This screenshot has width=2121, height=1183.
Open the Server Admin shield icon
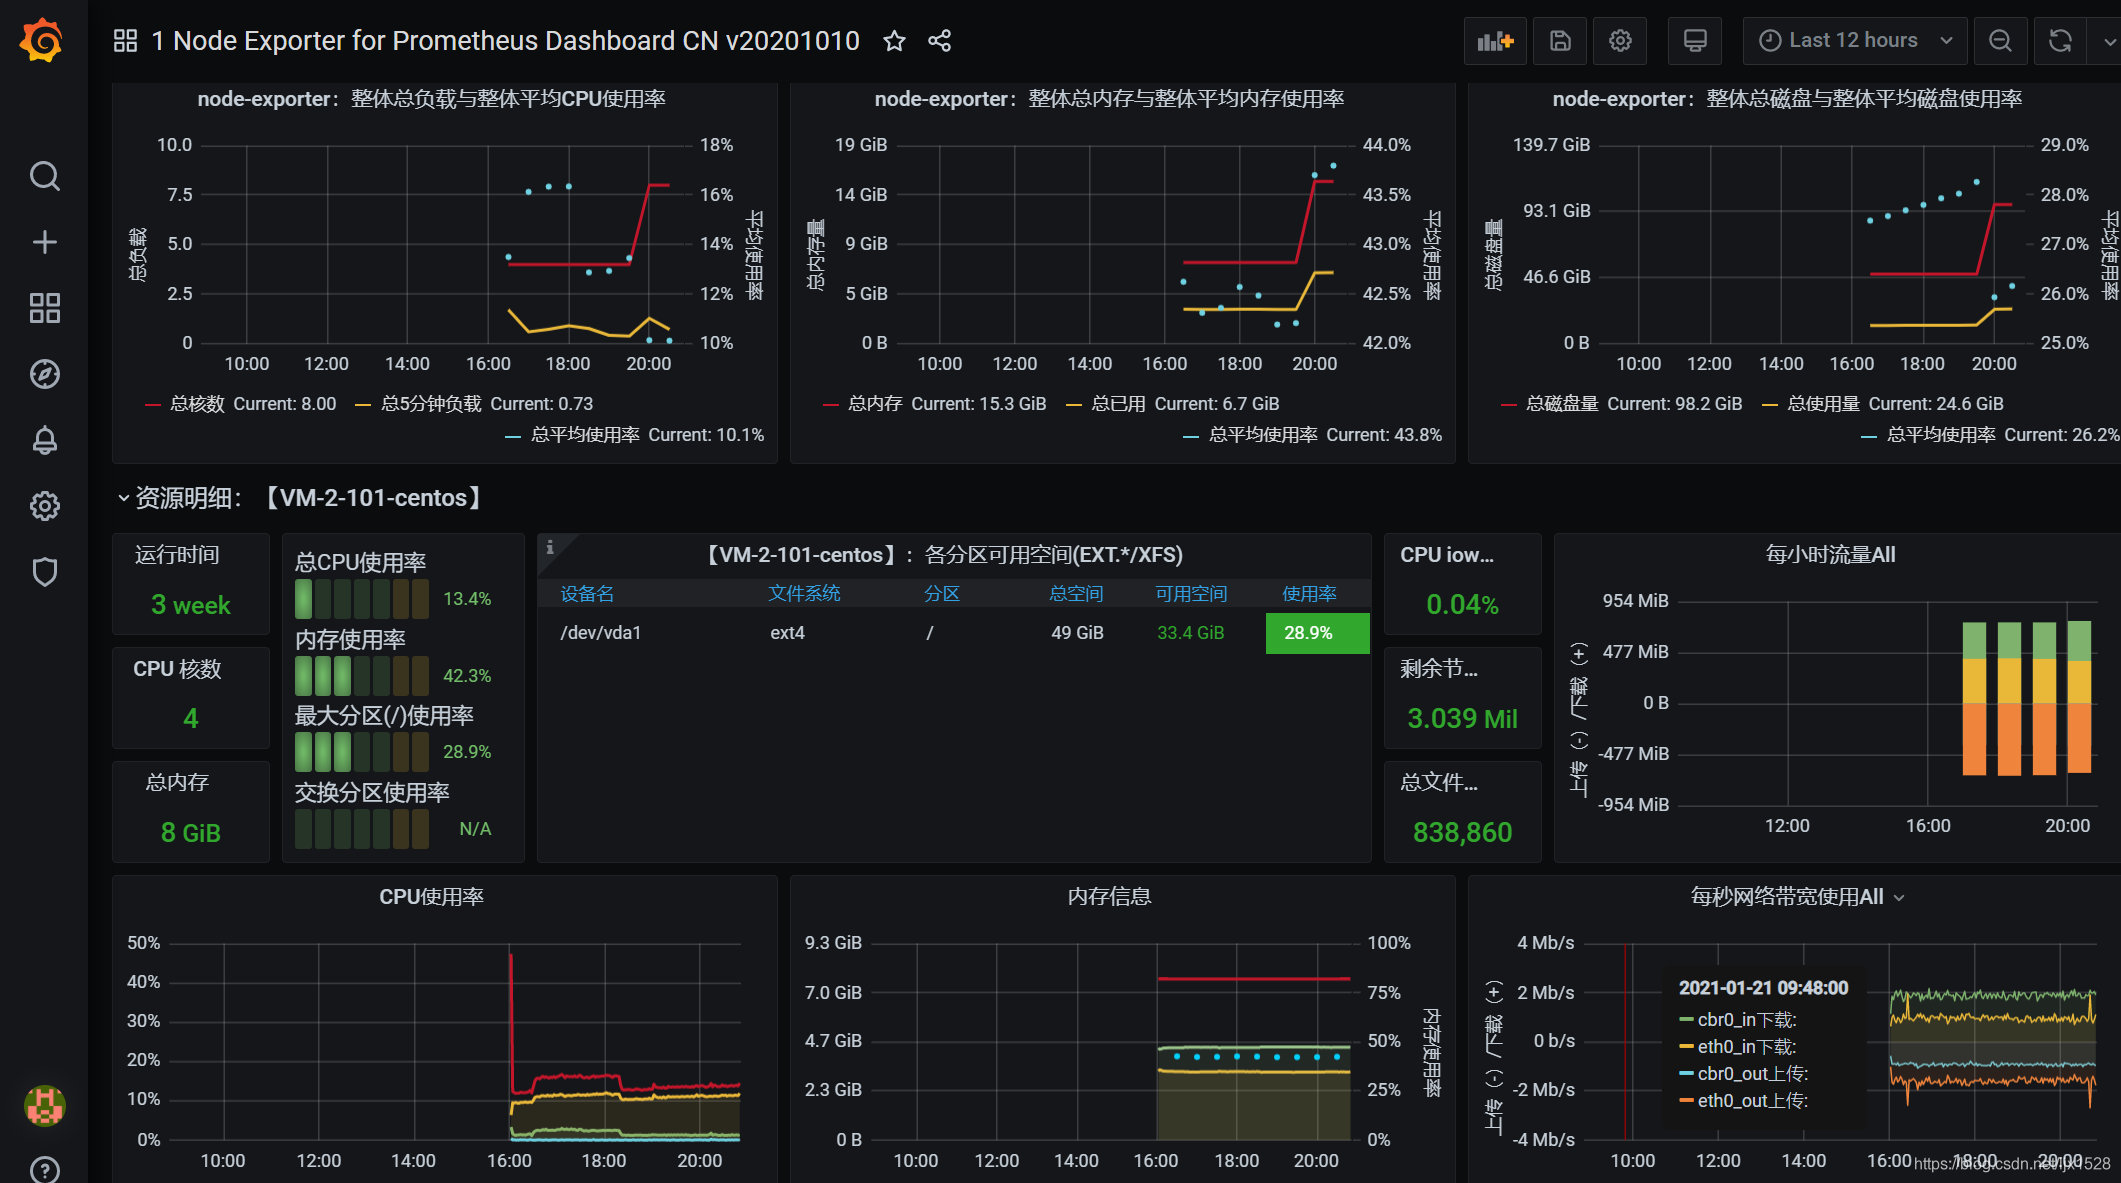tap(45, 572)
